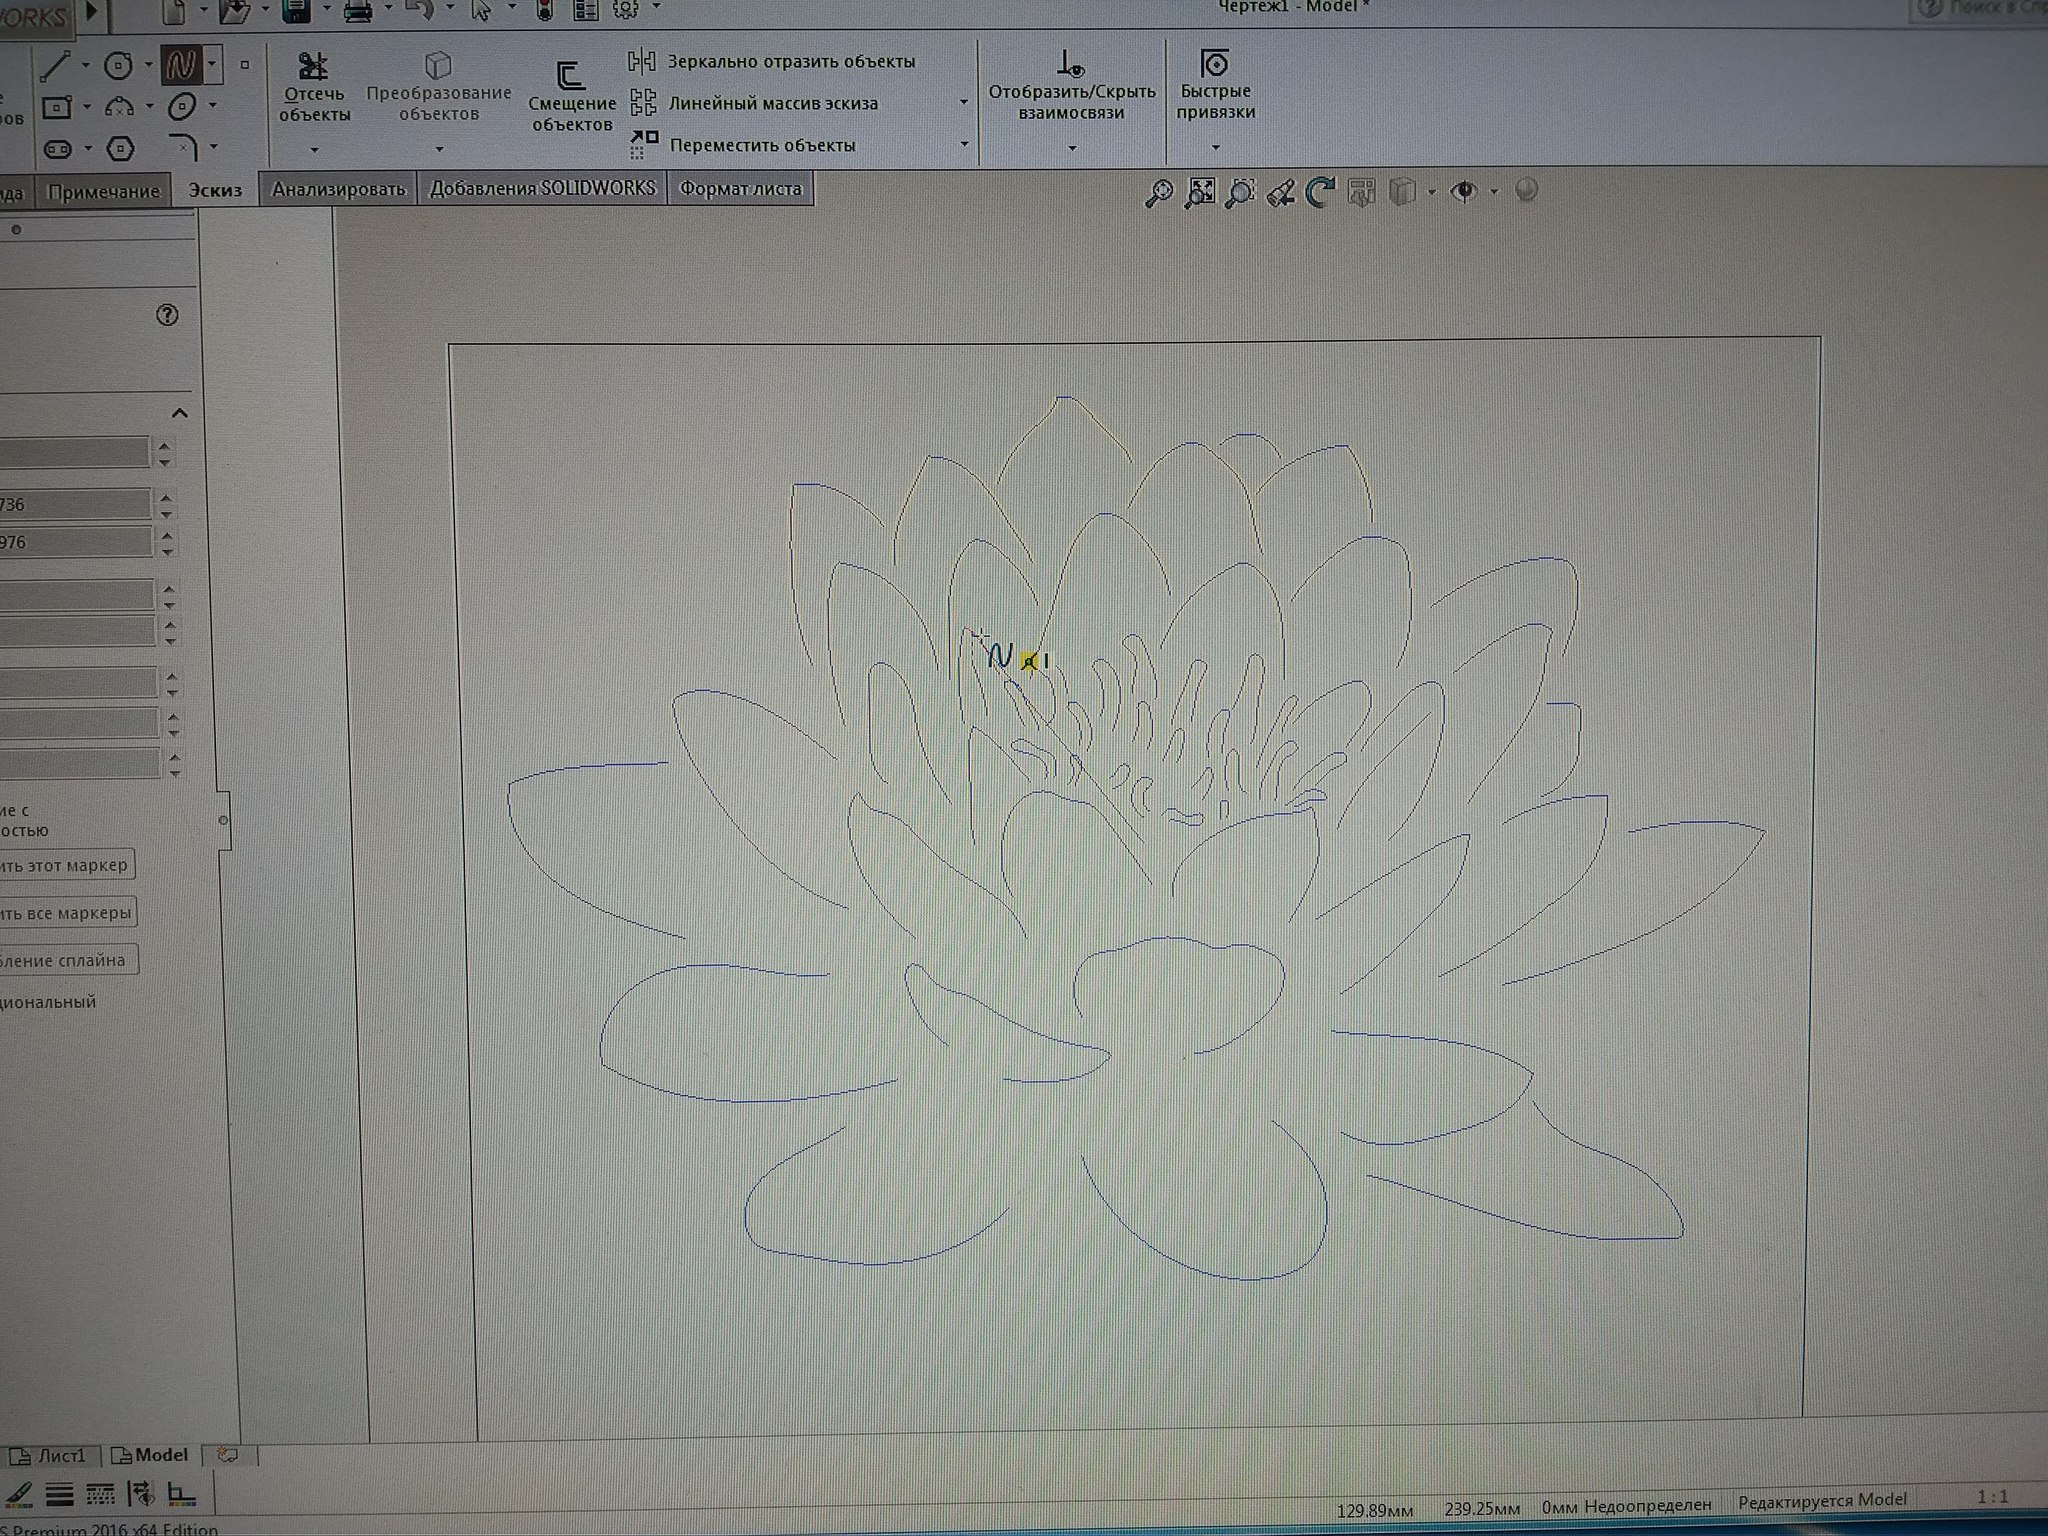Image resolution: width=2048 pixels, height=1536 pixels.
Task: Select the Spline sketch tool
Action: click(x=182, y=66)
